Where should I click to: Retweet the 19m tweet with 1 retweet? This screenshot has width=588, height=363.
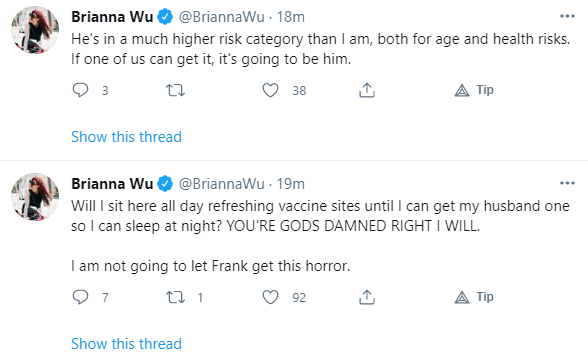click(175, 297)
